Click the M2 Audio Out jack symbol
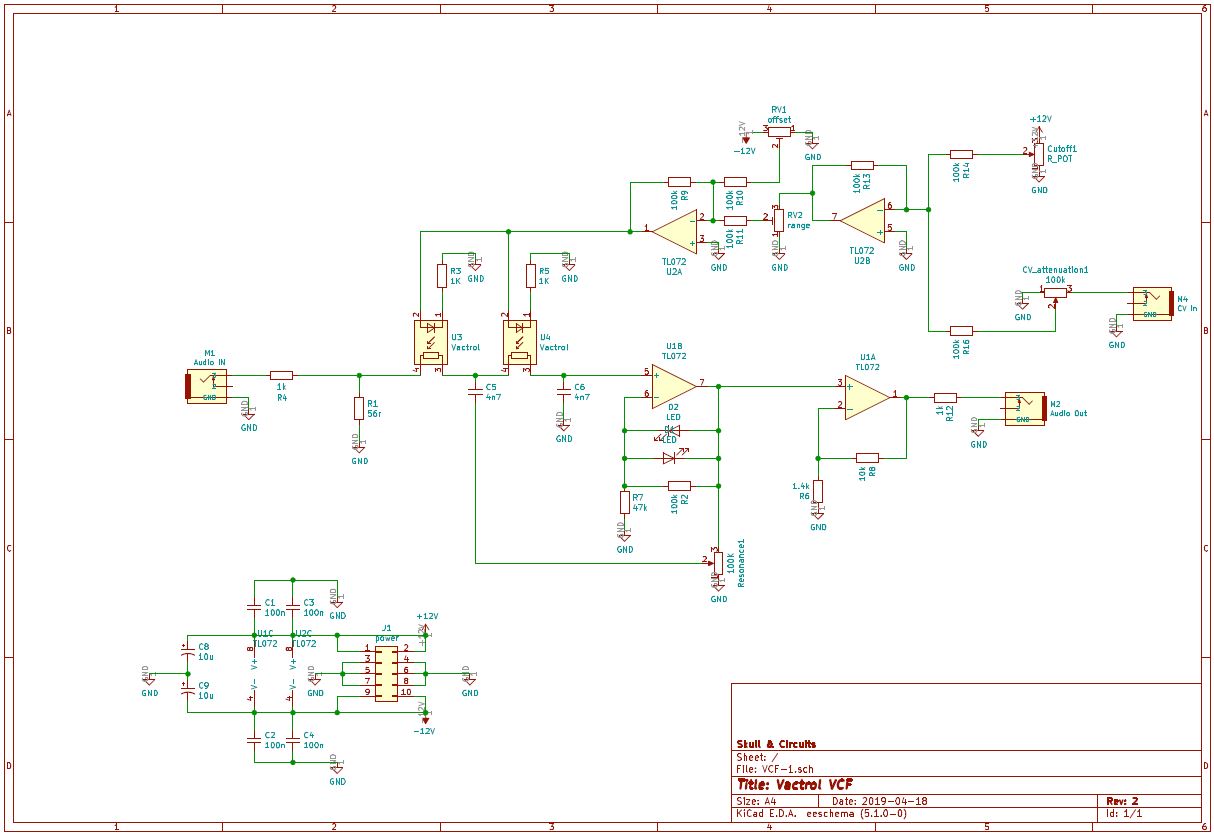Viewport: 1214px width, 834px height. click(x=1026, y=408)
